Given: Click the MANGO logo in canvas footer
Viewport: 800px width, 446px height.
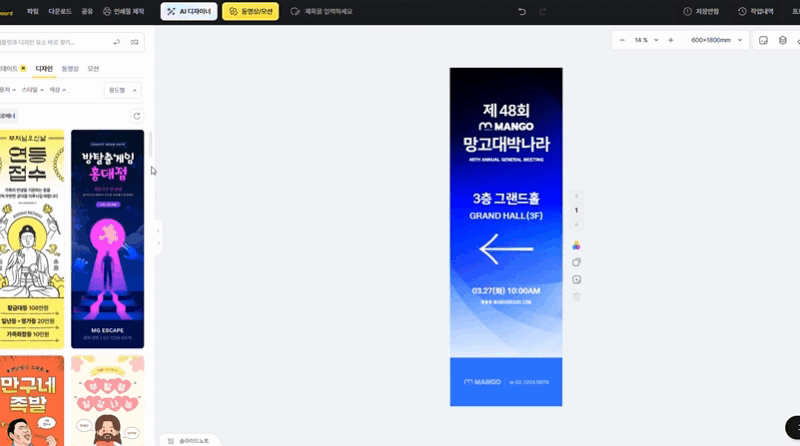Looking at the screenshot, I should (x=482, y=382).
